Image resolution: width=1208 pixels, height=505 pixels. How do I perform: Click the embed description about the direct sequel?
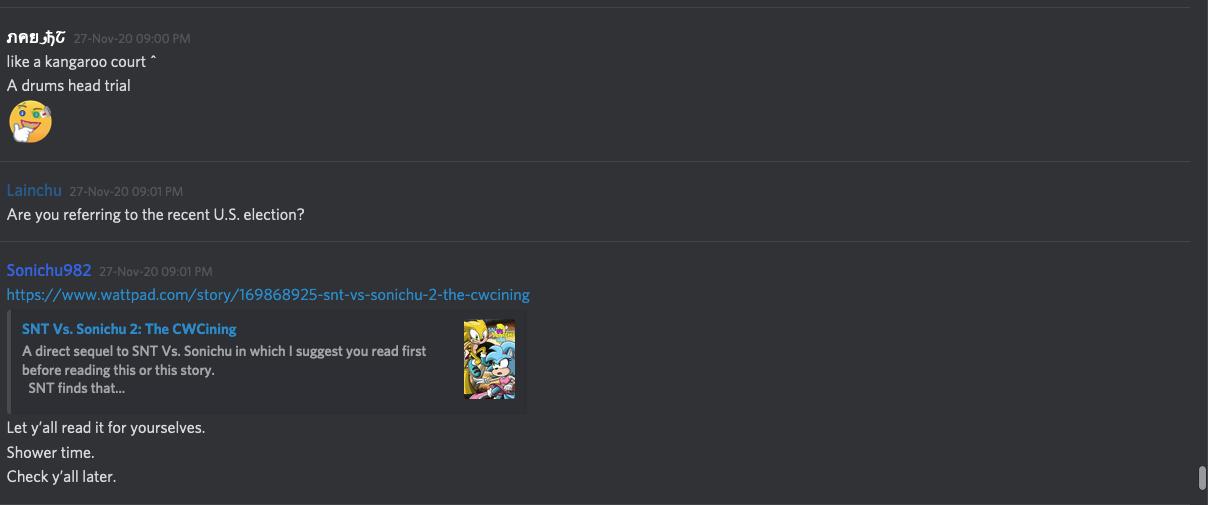(224, 360)
